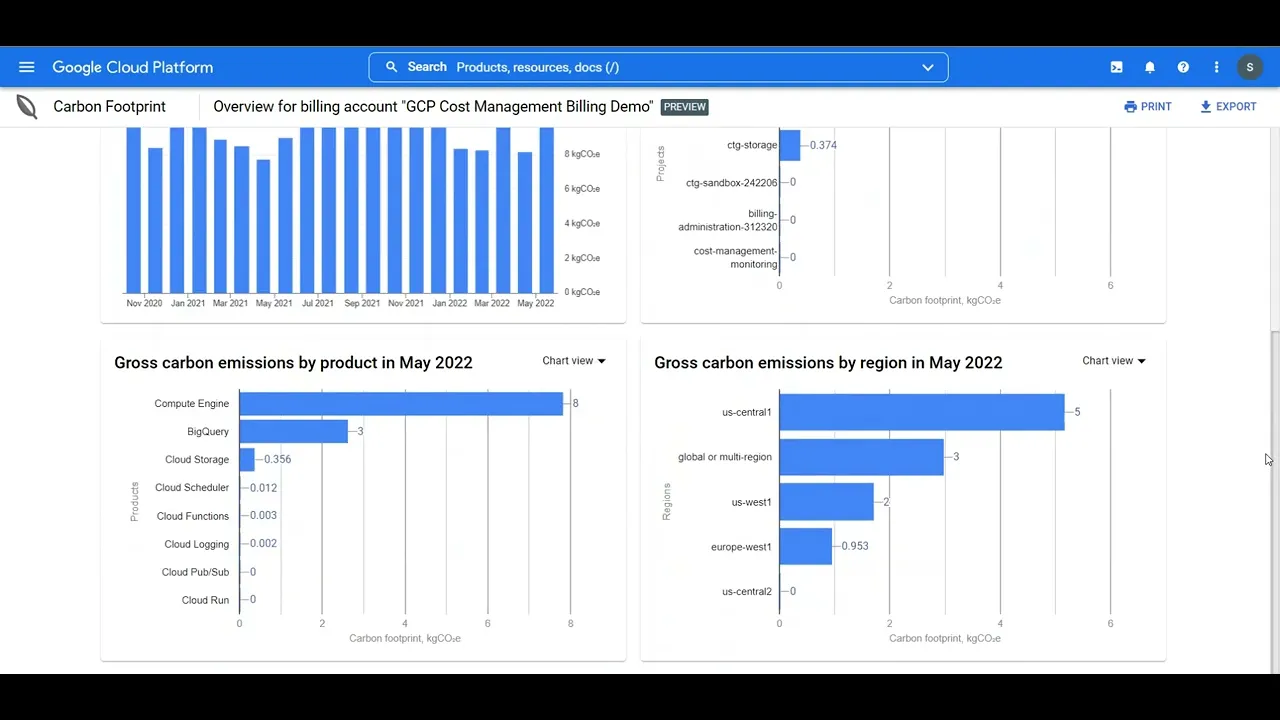Open Chart view dropdown for region emissions
The image size is (1280, 720).
click(x=1114, y=361)
